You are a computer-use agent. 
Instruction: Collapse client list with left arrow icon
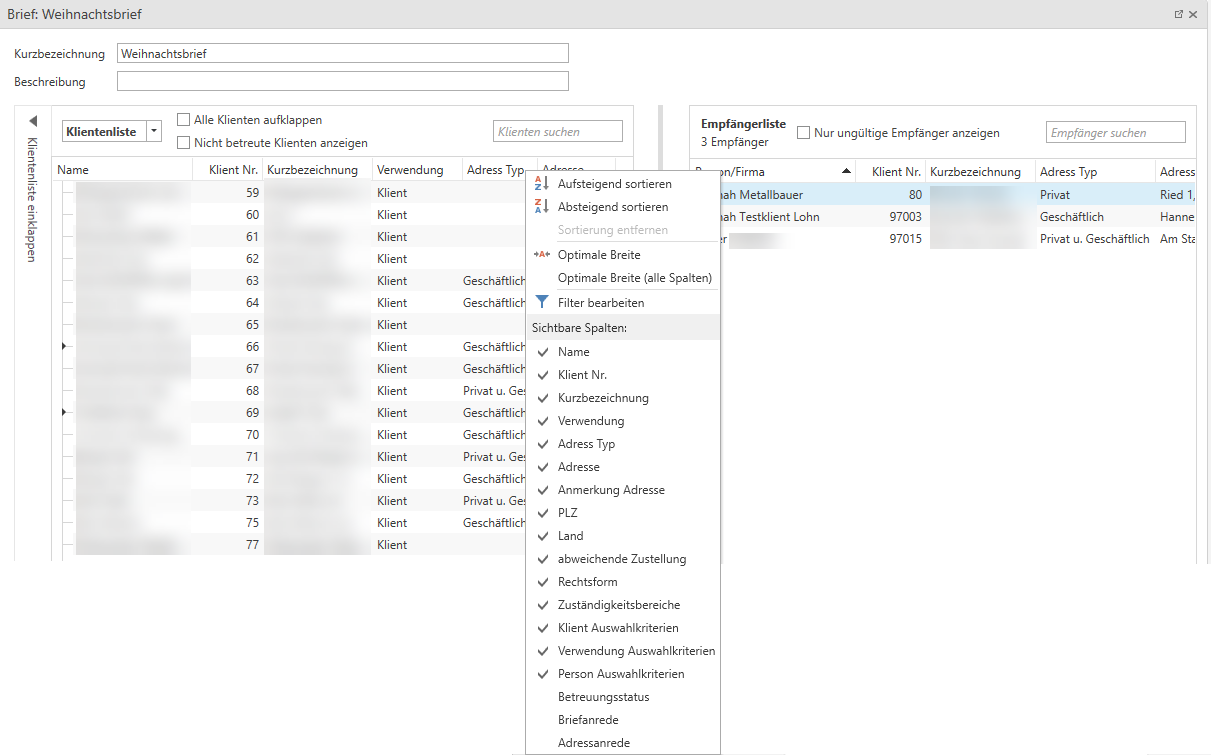coord(32,121)
